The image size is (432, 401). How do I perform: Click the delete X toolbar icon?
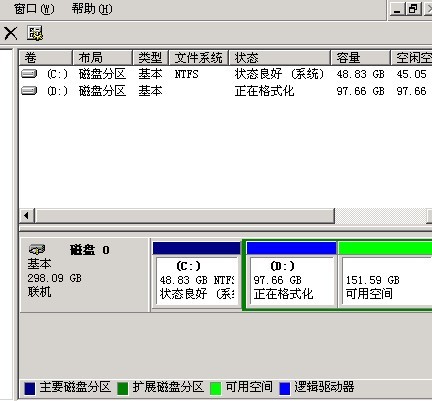[11, 33]
